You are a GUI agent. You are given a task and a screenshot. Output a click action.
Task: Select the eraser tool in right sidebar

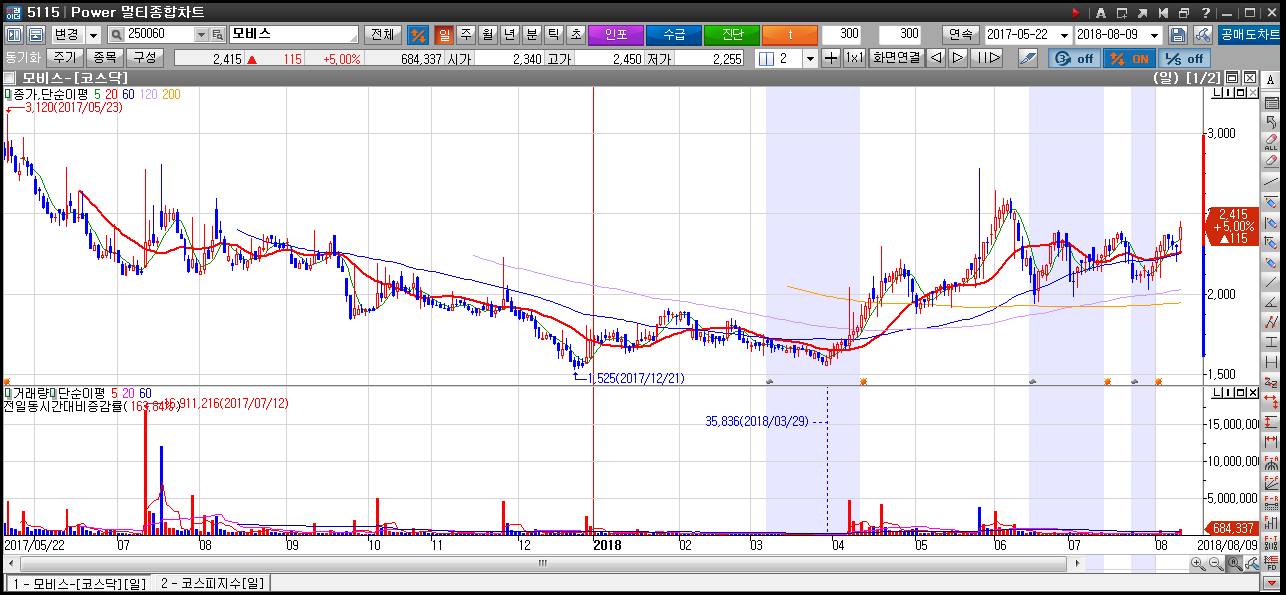(1271, 160)
